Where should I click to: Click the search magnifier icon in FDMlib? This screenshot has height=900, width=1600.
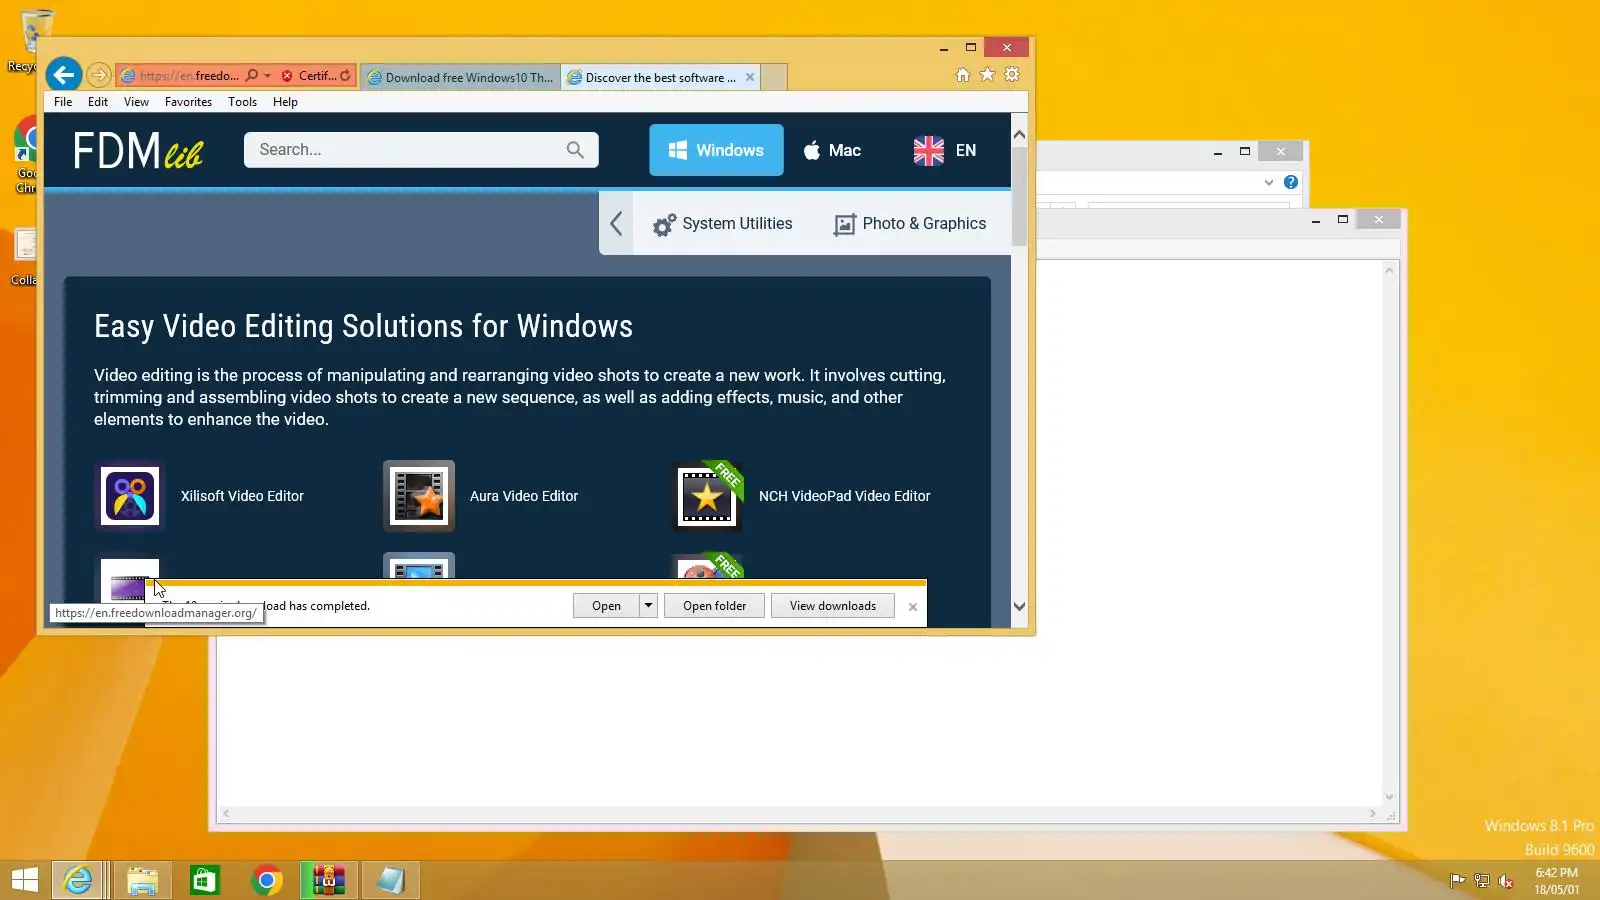(575, 150)
